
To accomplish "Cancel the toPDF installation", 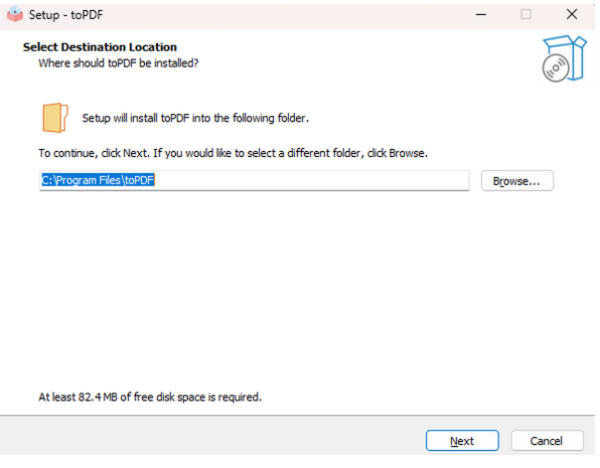I will tap(547, 441).
